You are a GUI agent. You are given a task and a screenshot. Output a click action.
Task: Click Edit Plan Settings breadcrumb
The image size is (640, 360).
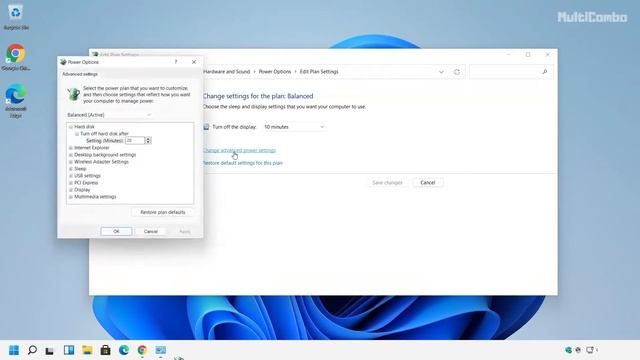pyautogui.click(x=319, y=72)
